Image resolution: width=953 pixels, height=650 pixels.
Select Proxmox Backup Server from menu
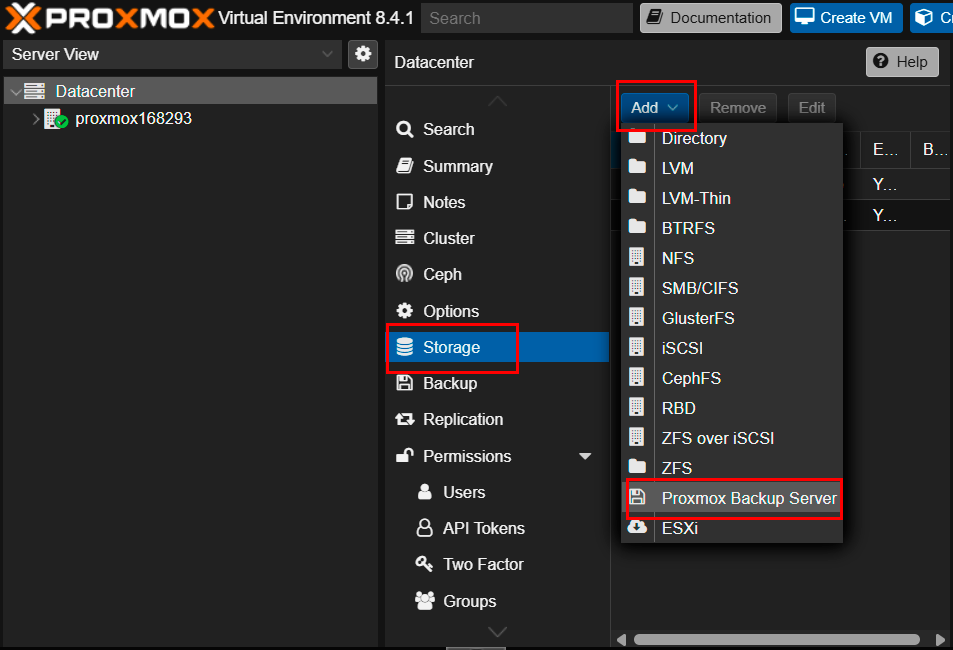(748, 498)
